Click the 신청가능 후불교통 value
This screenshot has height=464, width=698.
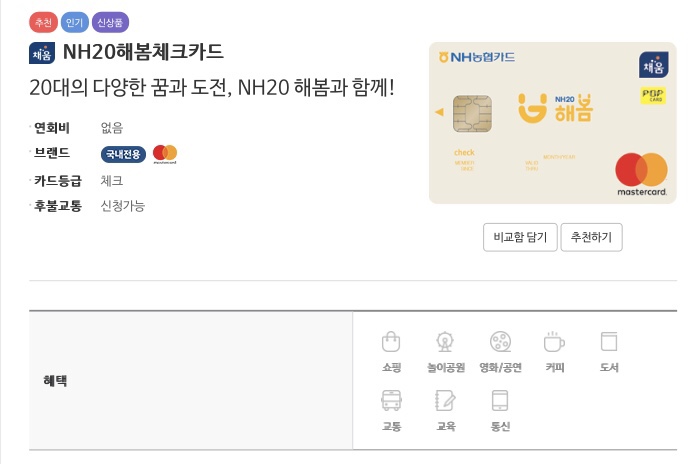point(123,206)
